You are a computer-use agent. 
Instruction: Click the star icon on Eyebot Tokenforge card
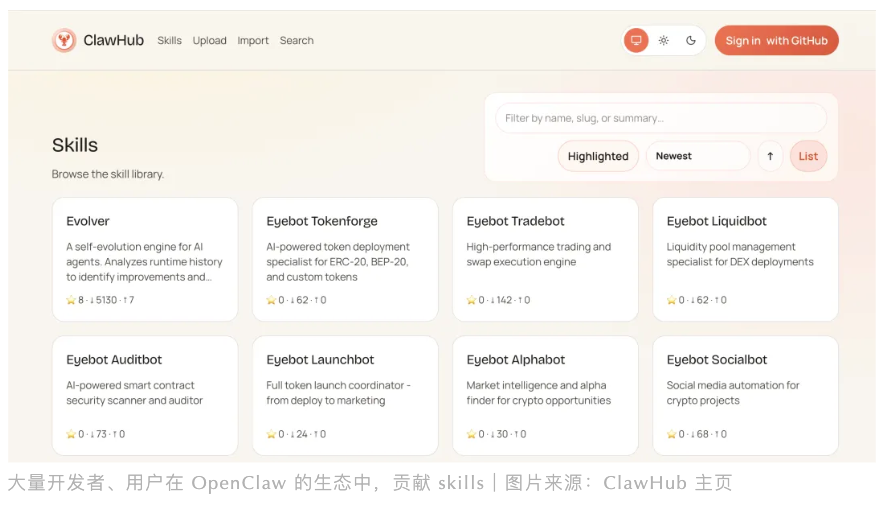pyautogui.click(x=271, y=300)
